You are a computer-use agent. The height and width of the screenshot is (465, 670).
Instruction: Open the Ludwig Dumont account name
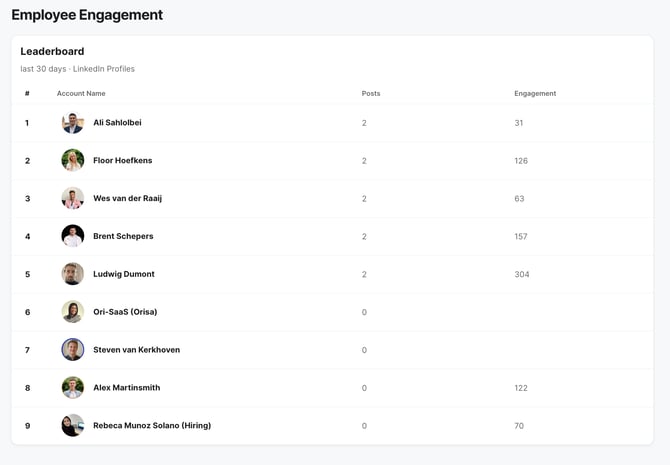tap(124, 274)
